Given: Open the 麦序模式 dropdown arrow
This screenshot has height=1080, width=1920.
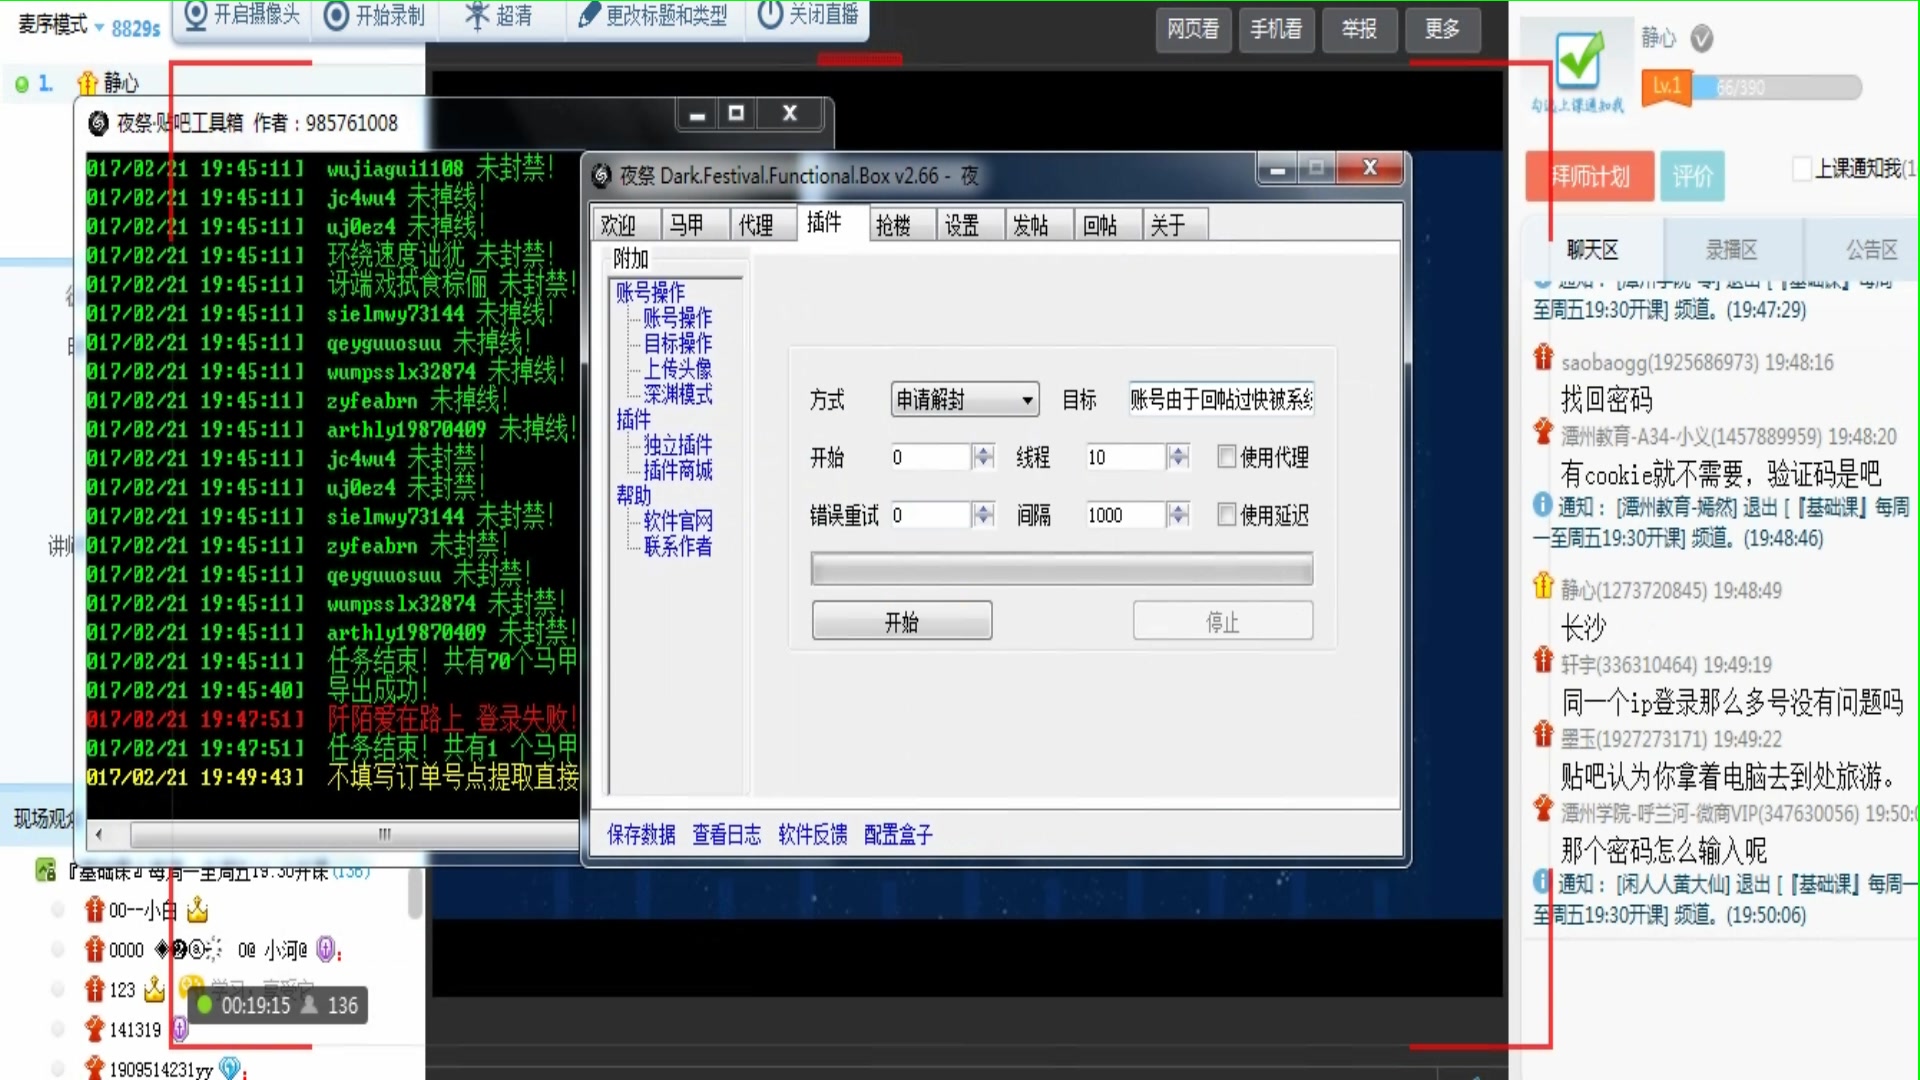Looking at the screenshot, I should [99, 28].
